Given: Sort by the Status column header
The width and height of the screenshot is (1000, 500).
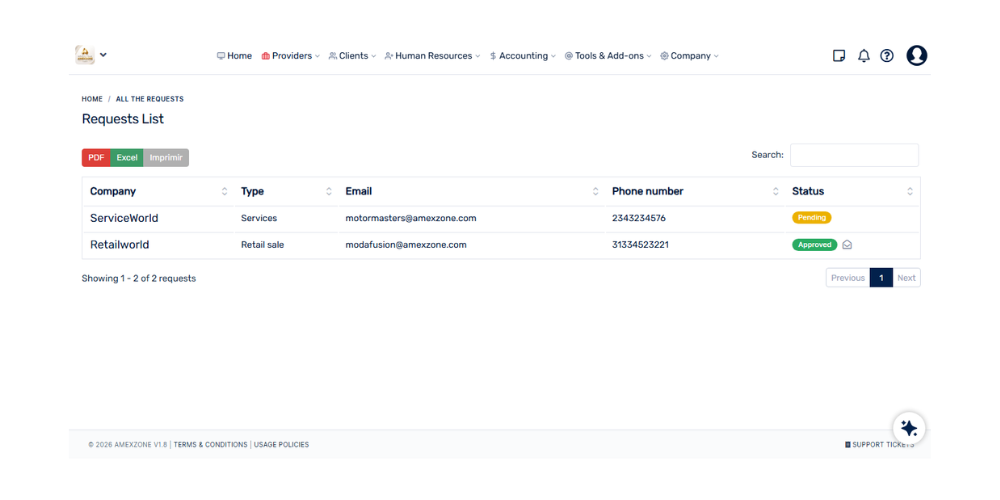Looking at the screenshot, I should [x=852, y=191].
